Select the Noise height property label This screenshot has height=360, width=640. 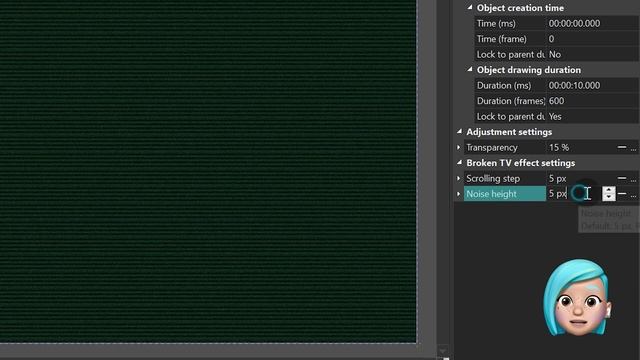tap(504, 194)
